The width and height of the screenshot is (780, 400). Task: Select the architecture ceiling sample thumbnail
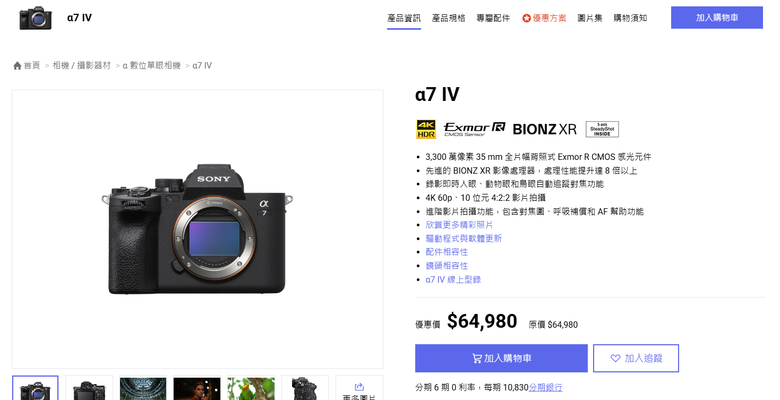pyautogui.click(x=143, y=388)
